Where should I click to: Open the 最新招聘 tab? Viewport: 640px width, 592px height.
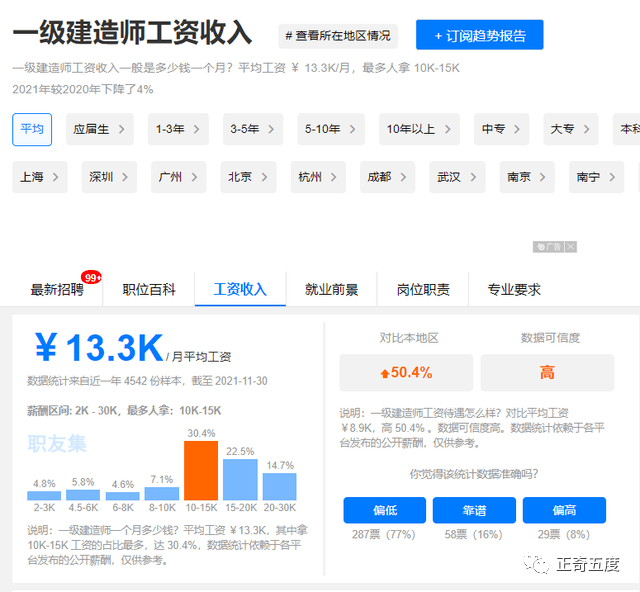point(57,289)
